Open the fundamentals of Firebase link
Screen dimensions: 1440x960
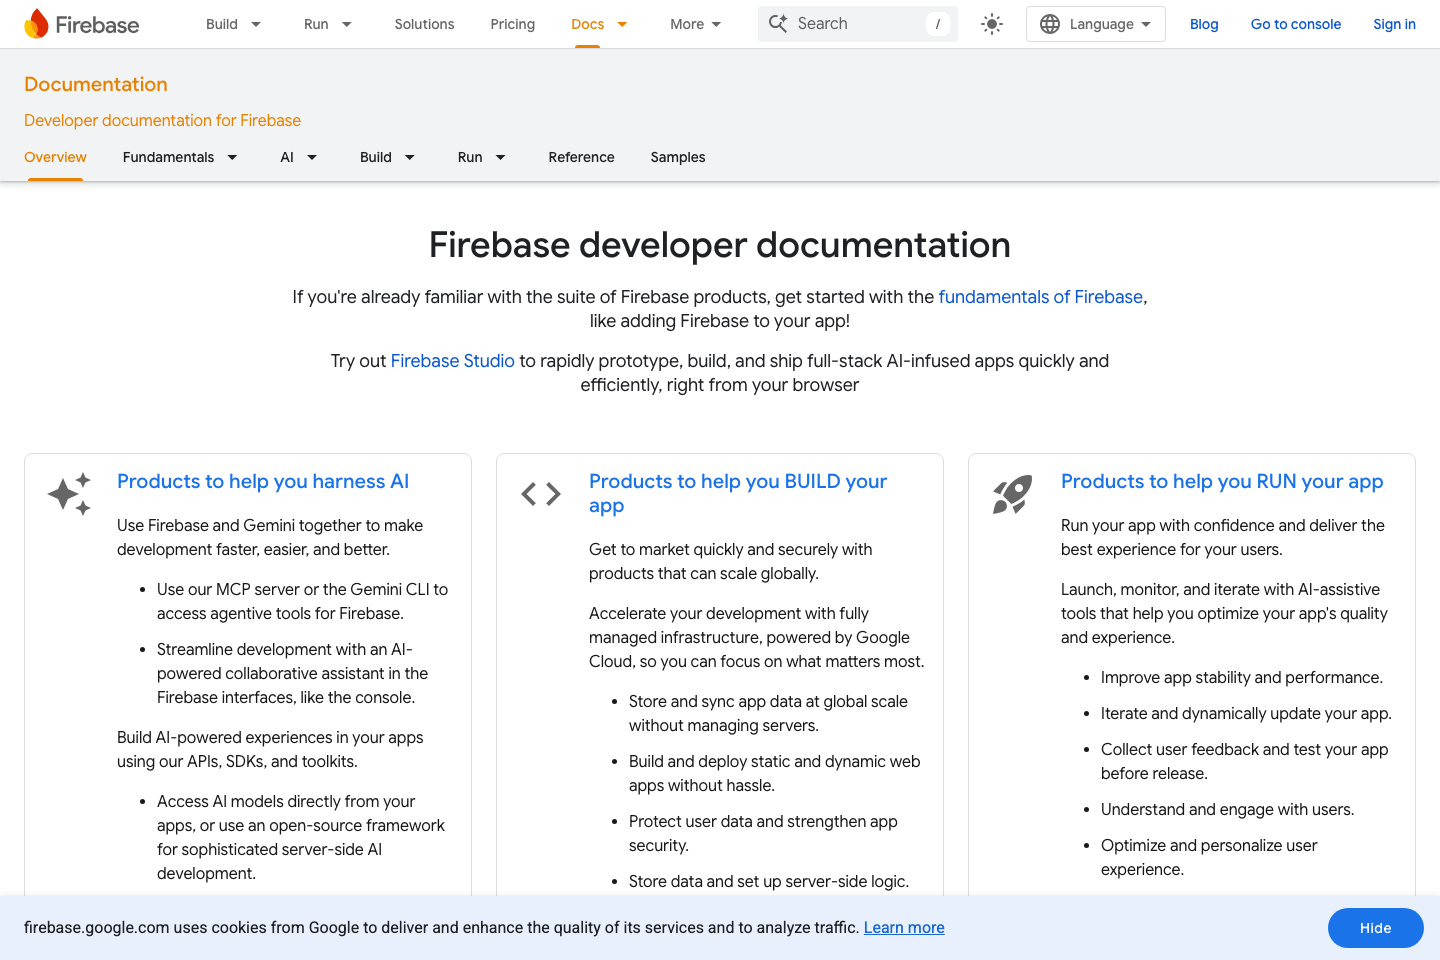point(1040,297)
